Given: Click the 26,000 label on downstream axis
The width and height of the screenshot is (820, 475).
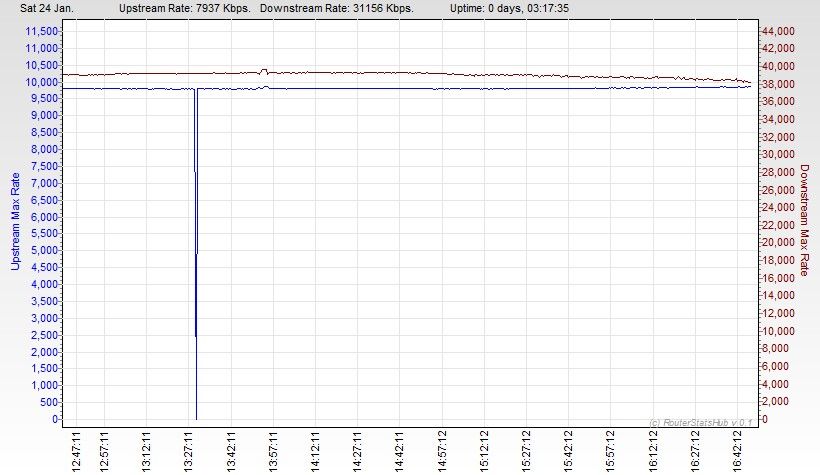Looking at the screenshot, I should tap(778, 190).
